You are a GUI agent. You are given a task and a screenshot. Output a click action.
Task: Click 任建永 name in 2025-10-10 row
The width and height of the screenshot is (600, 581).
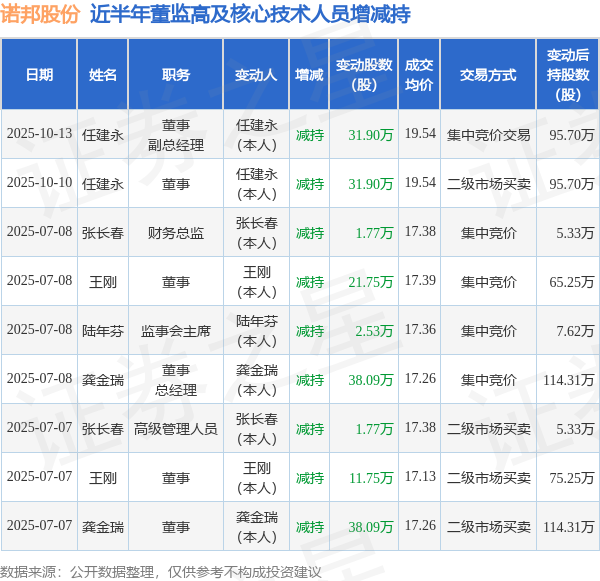103,184
